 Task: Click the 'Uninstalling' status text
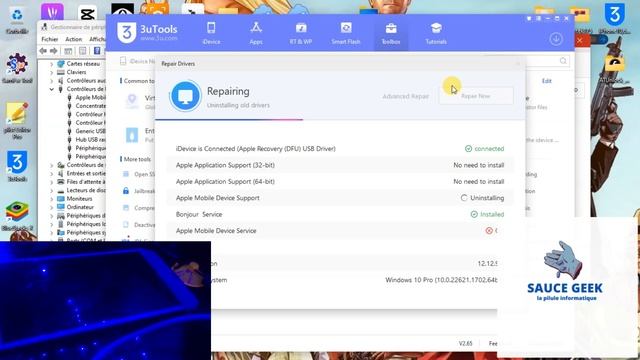click(x=487, y=198)
